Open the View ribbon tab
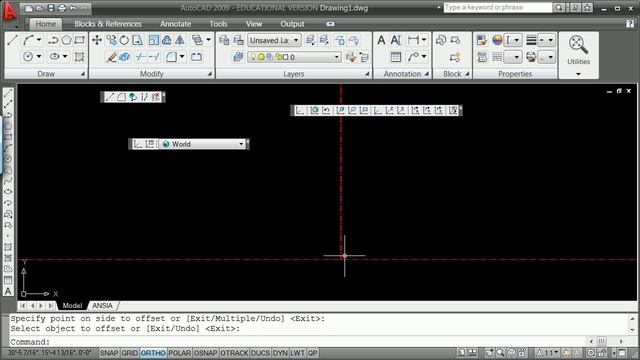Image resolution: width=640 pixels, height=360 pixels. click(254, 24)
